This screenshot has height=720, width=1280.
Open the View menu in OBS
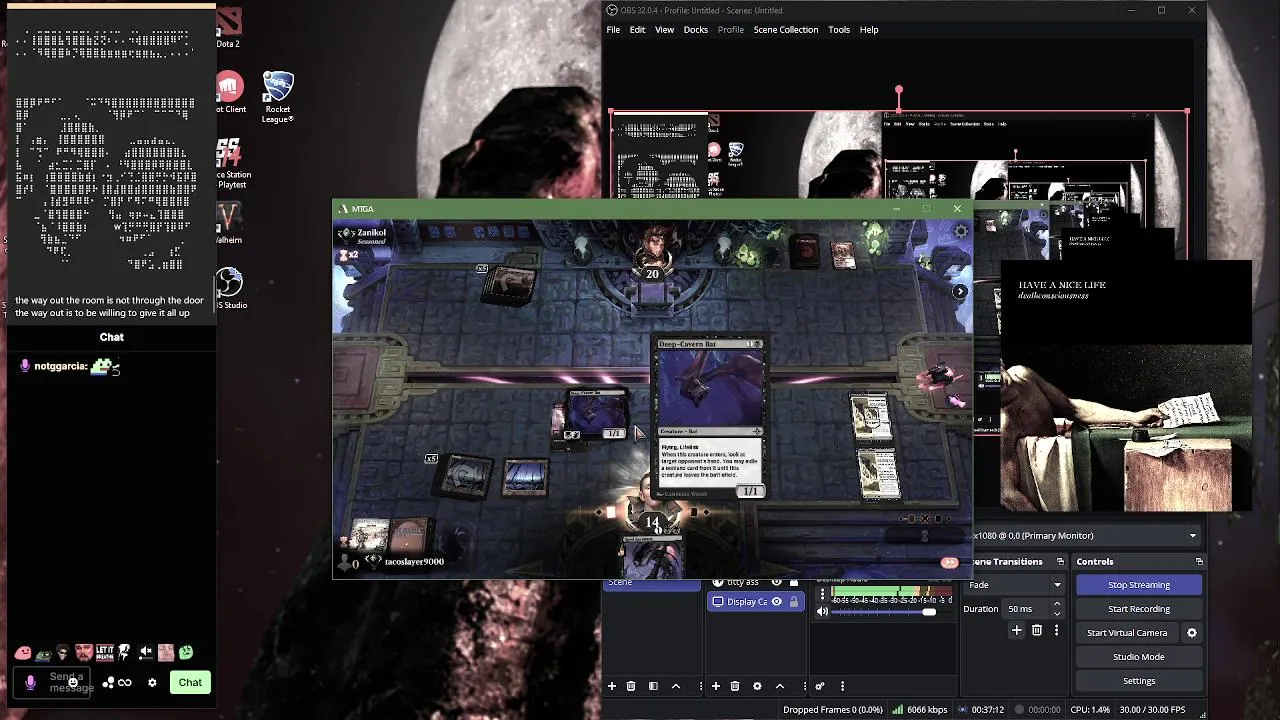point(664,30)
